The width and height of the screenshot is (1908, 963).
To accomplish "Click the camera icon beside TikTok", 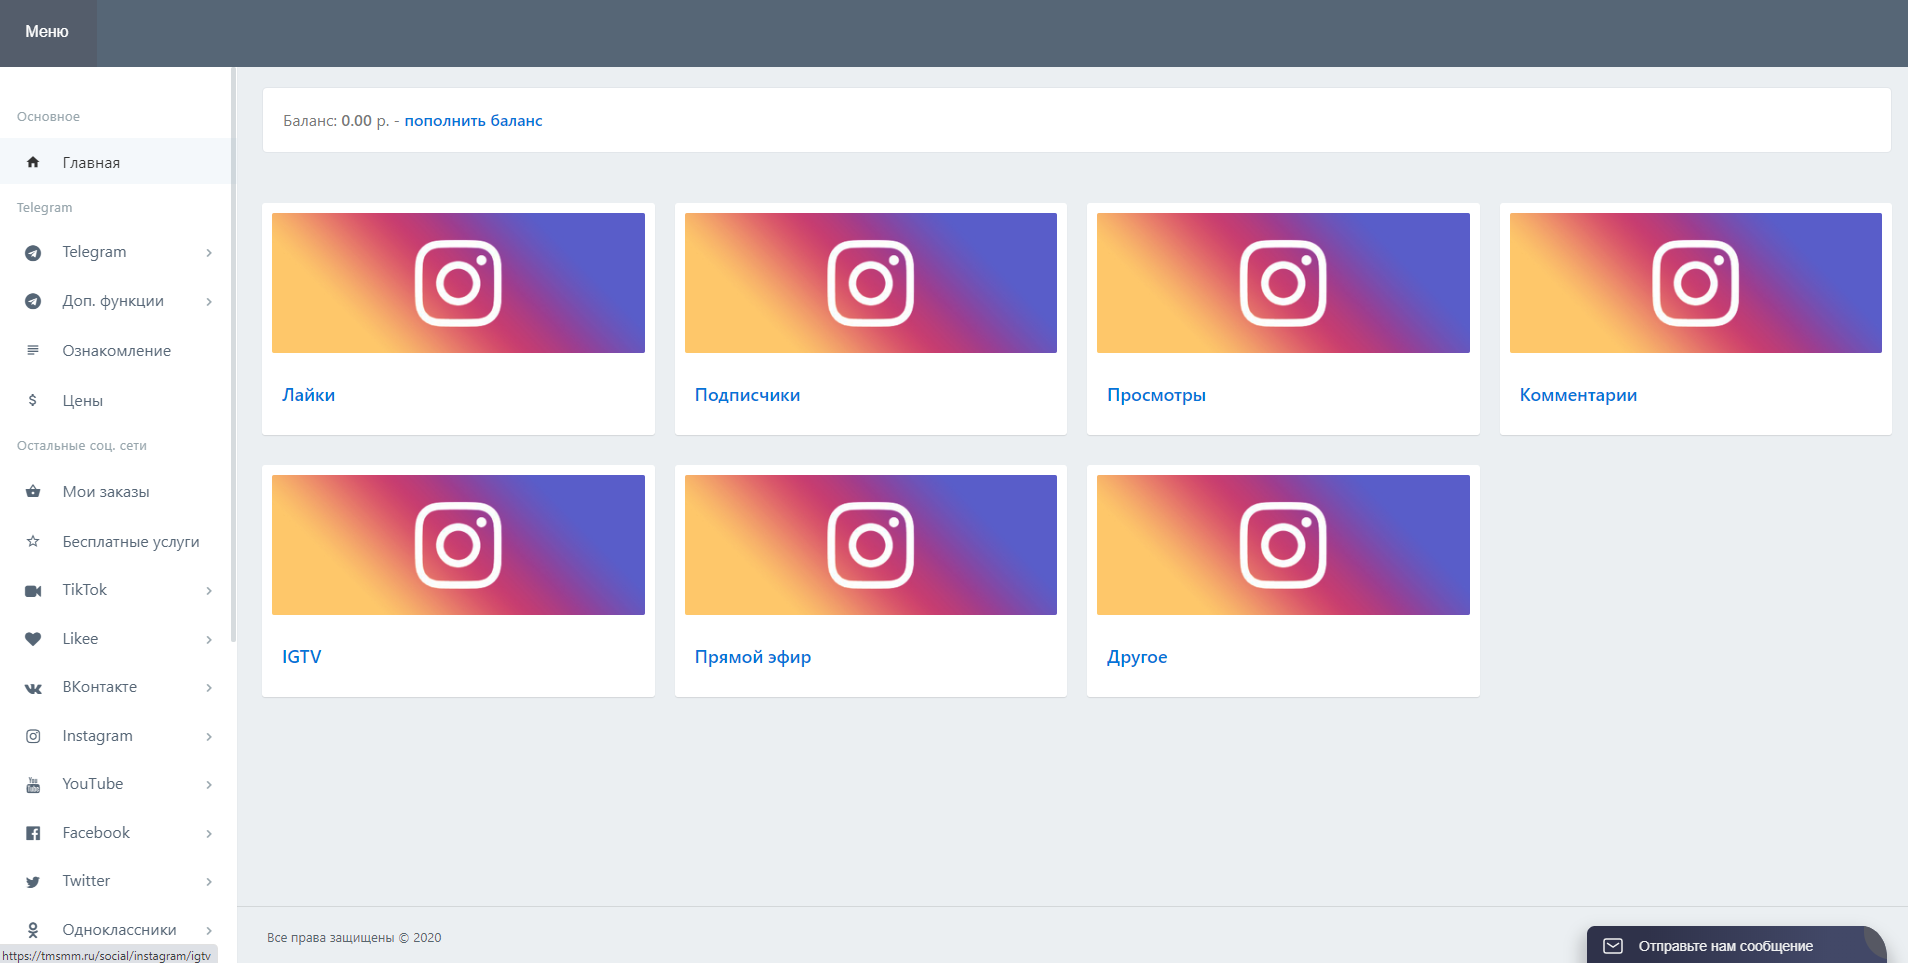I will (33, 591).
